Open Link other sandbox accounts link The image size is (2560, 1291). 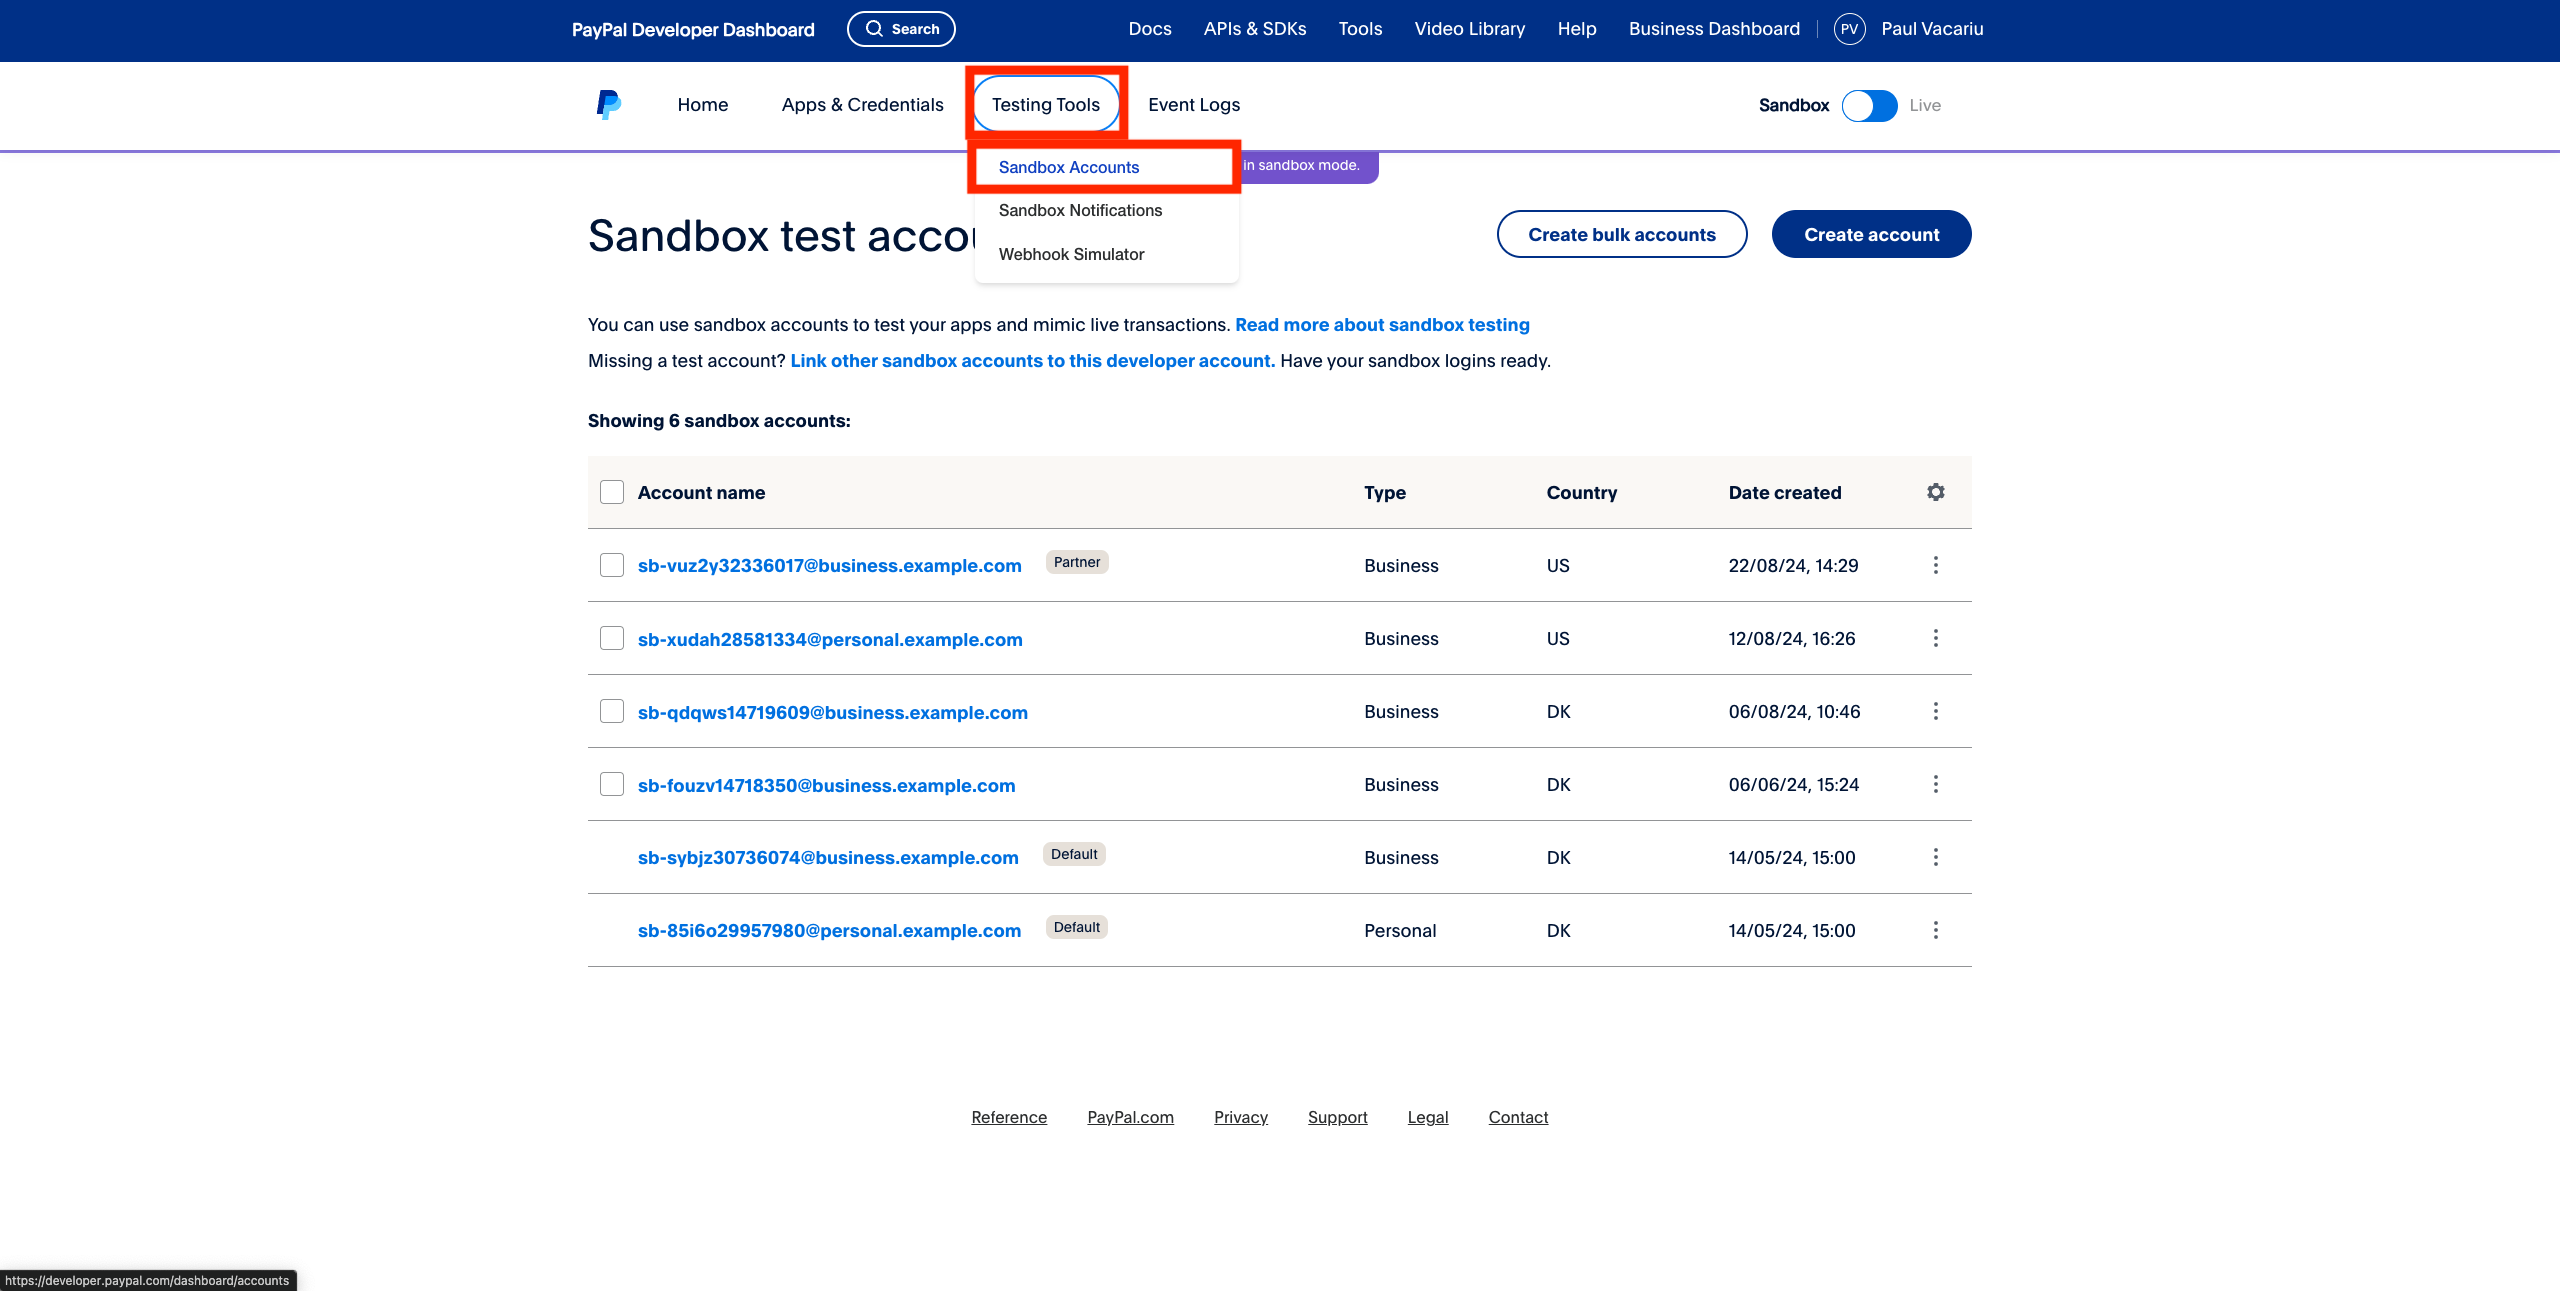1033,361
